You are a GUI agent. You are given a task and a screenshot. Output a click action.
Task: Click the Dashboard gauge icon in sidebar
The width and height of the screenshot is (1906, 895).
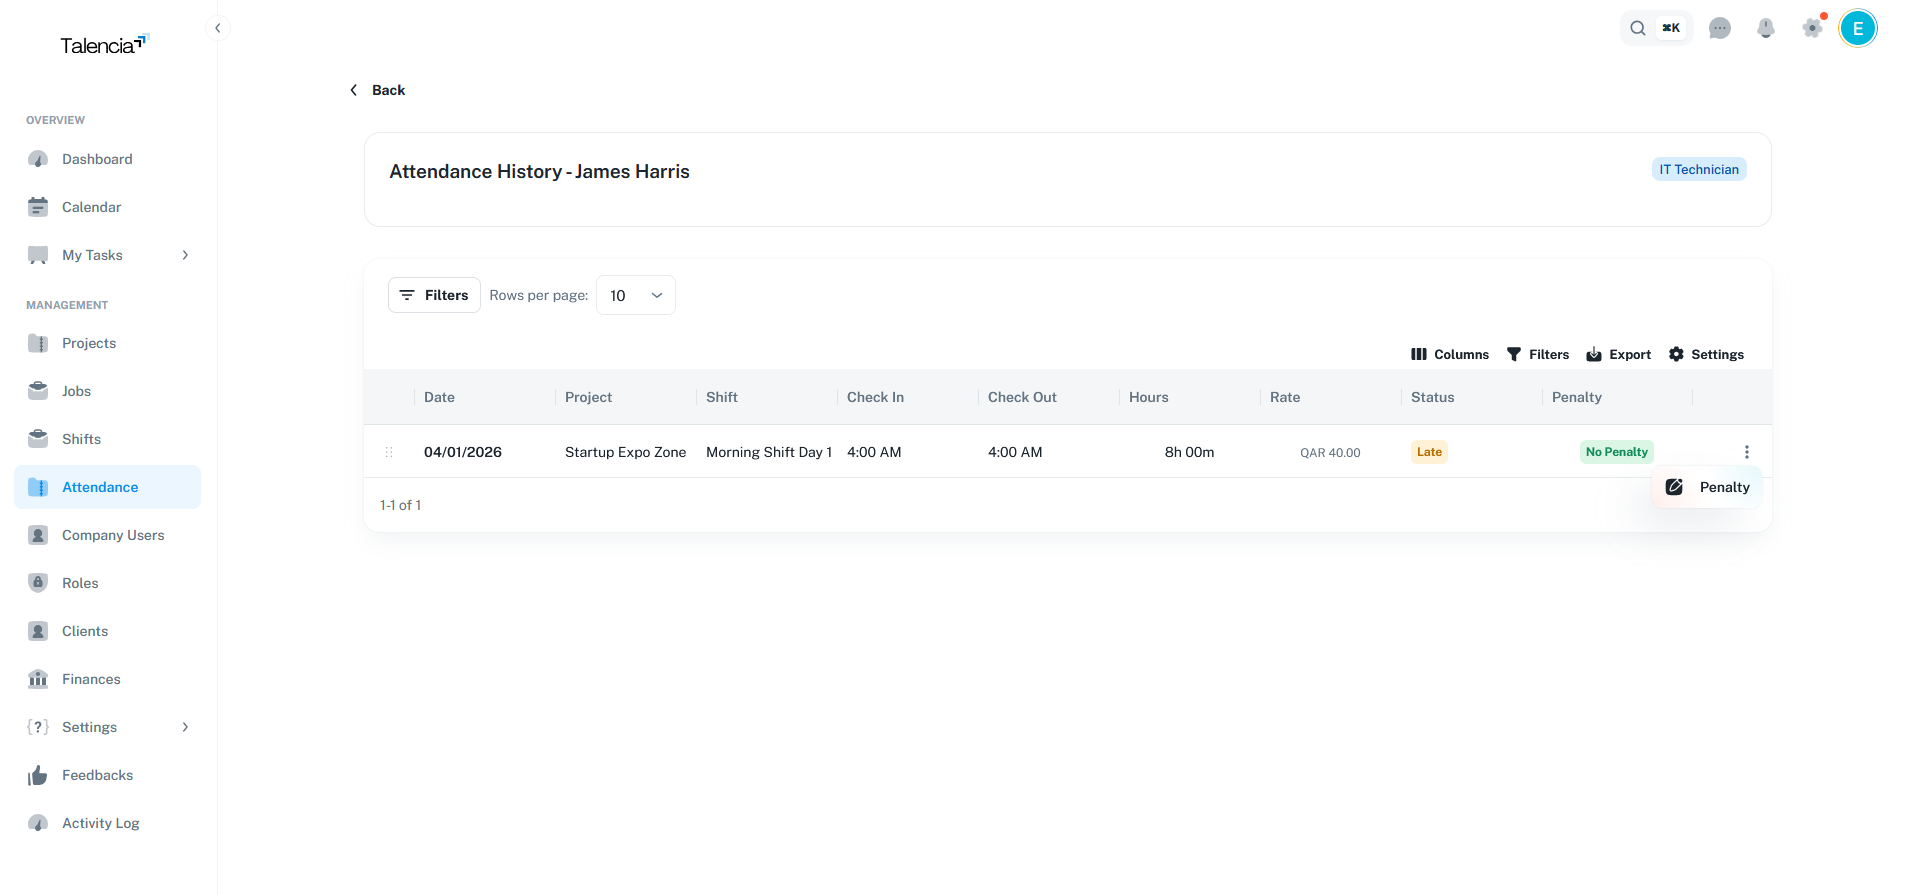click(38, 159)
